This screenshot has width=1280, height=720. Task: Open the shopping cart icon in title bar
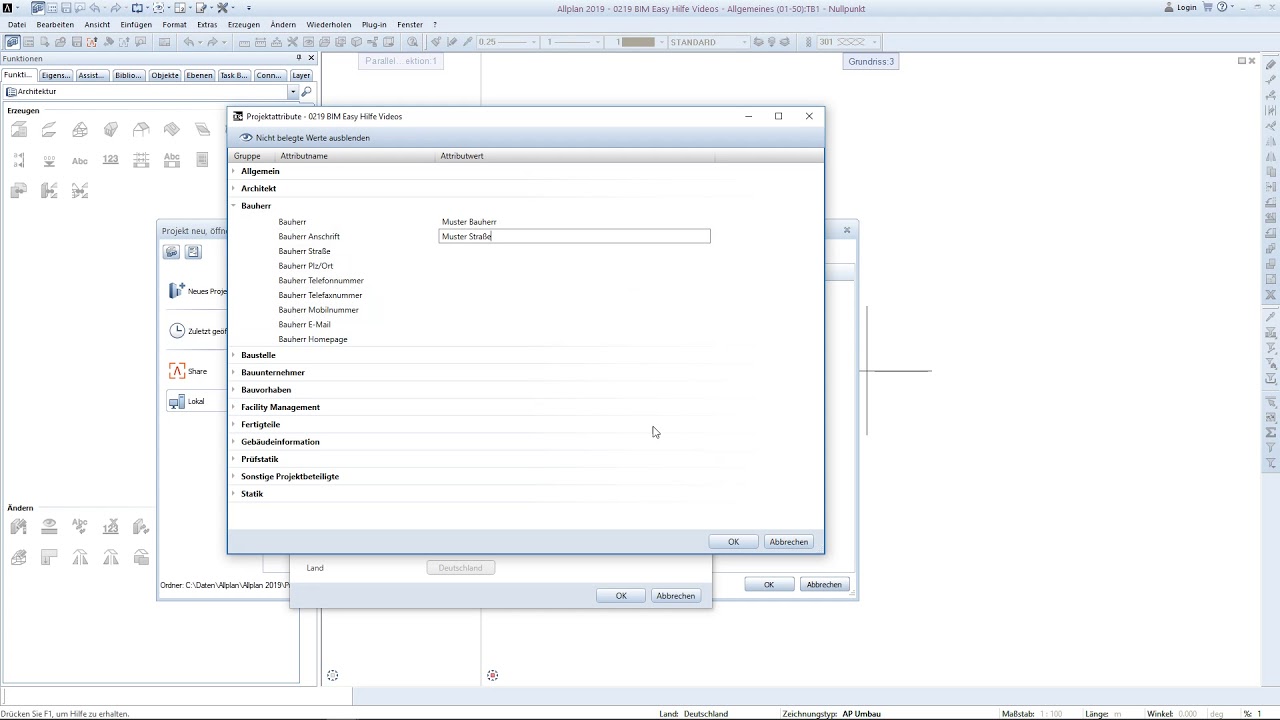pyautogui.click(x=1207, y=7)
